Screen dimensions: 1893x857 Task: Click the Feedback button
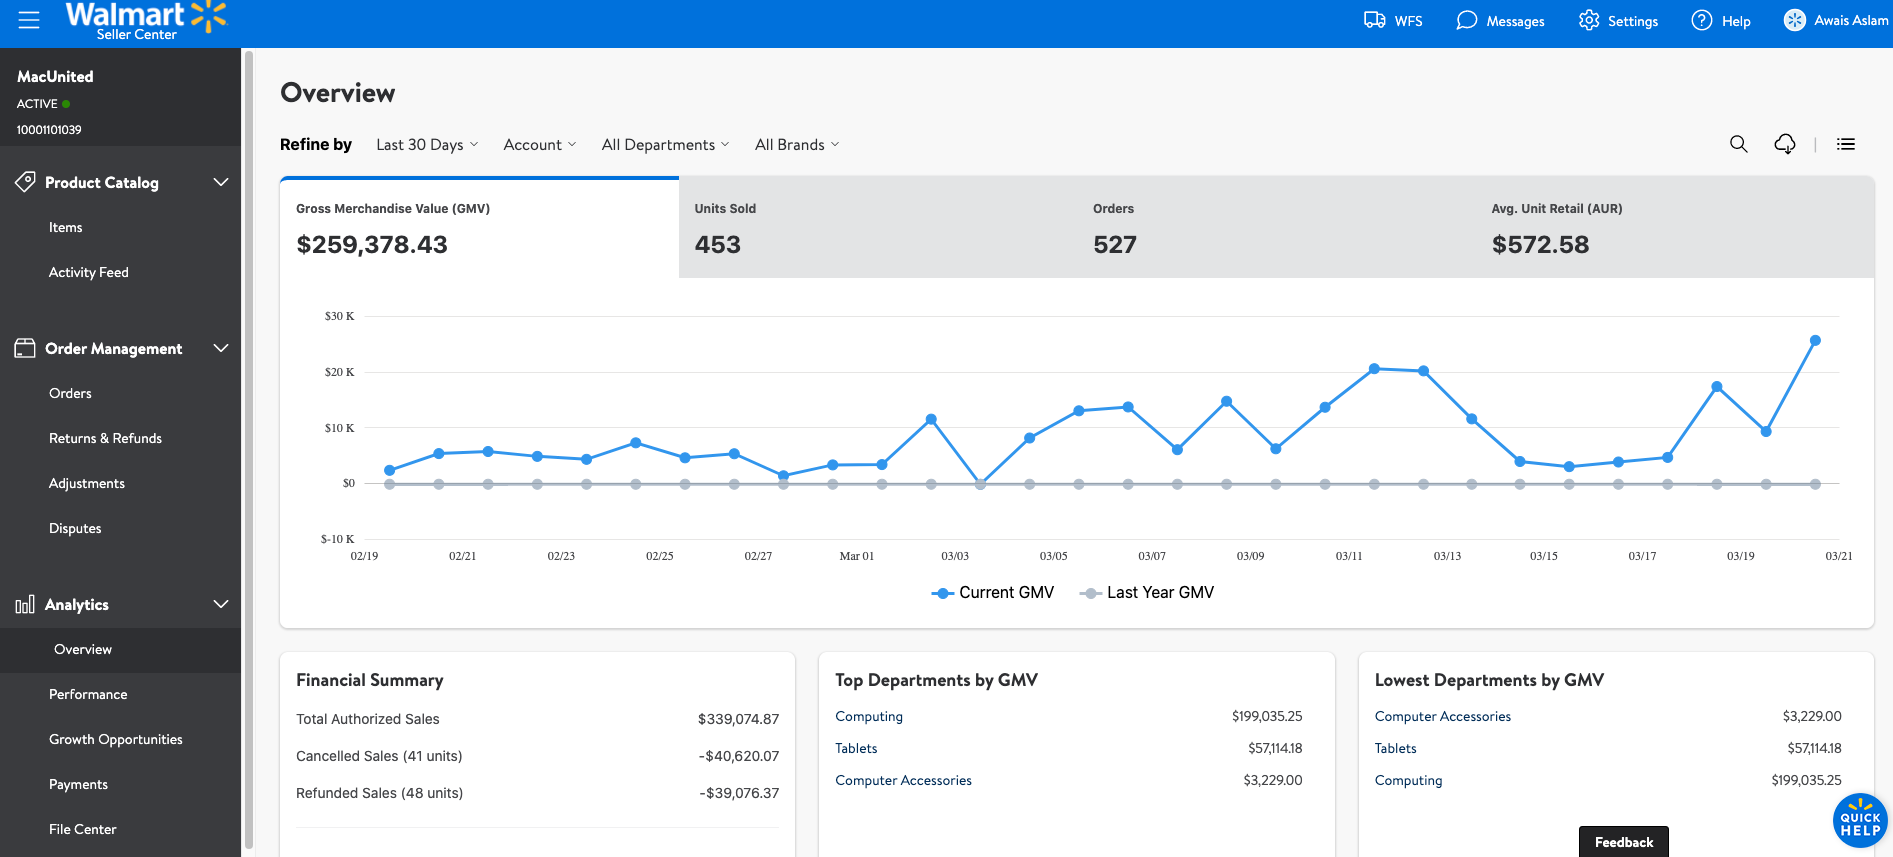(x=1624, y=842)
